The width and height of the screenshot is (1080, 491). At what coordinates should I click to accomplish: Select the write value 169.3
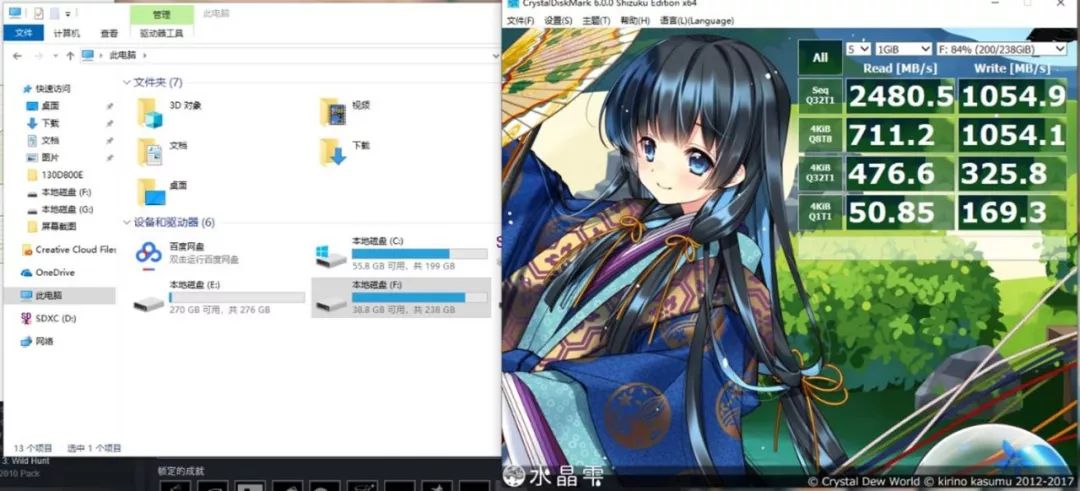[1013, 213]
